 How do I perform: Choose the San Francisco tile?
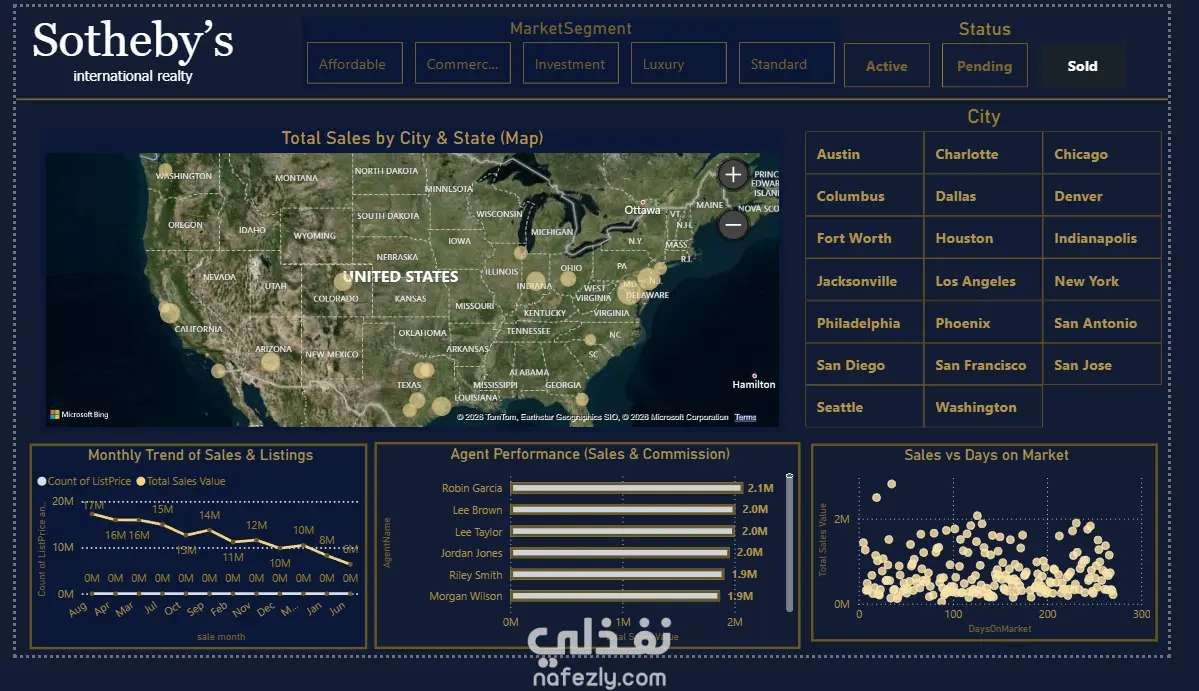pos(983,365)
